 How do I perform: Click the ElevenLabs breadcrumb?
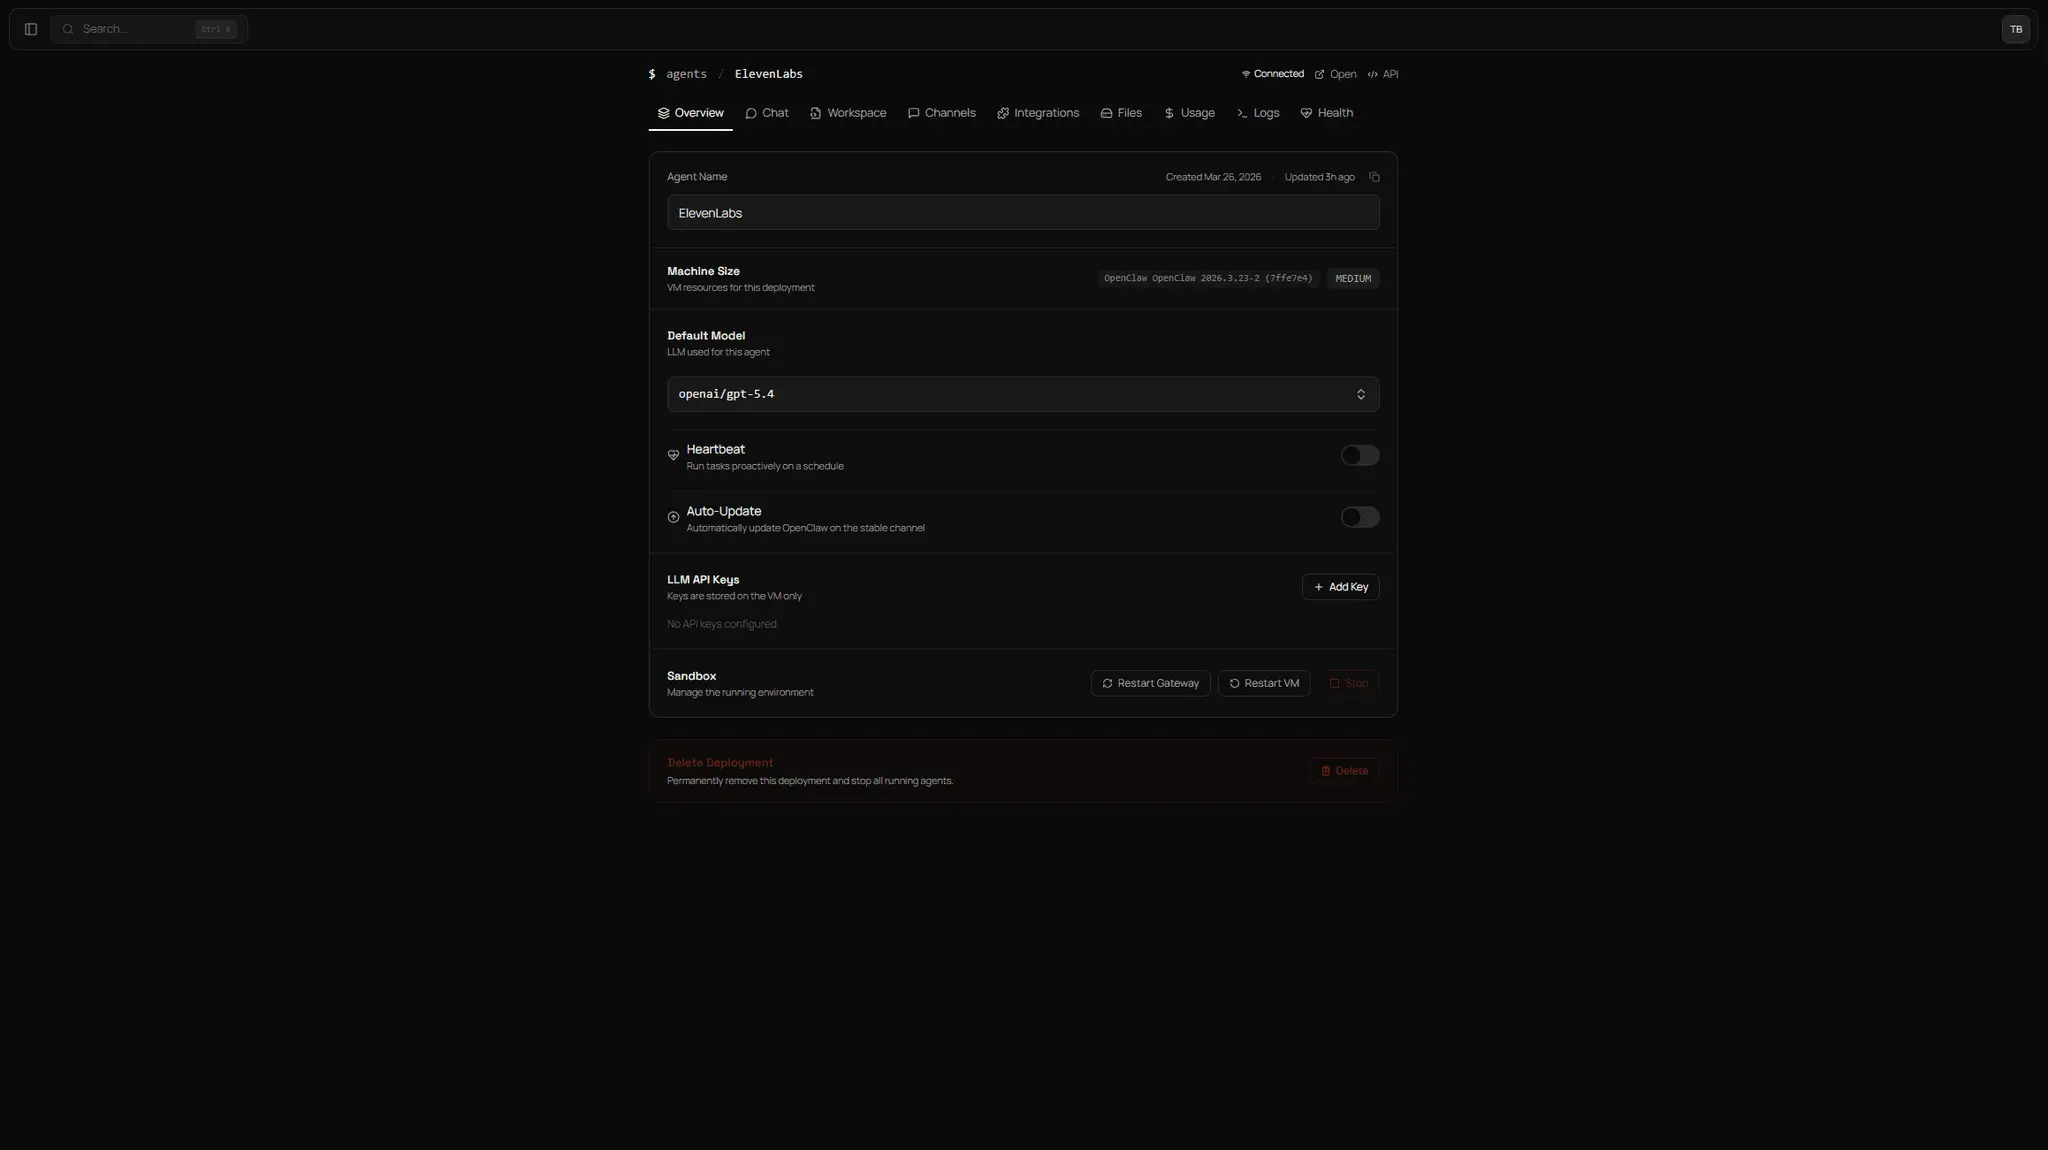(768, 74)
